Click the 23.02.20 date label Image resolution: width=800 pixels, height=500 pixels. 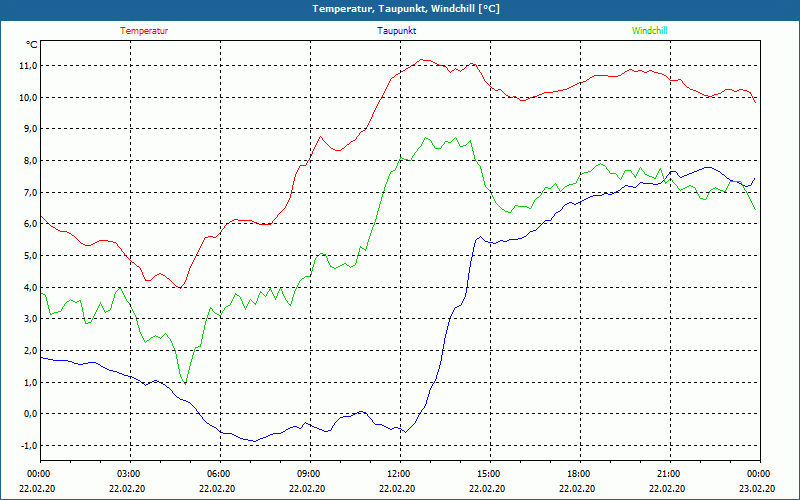point(757,488)
